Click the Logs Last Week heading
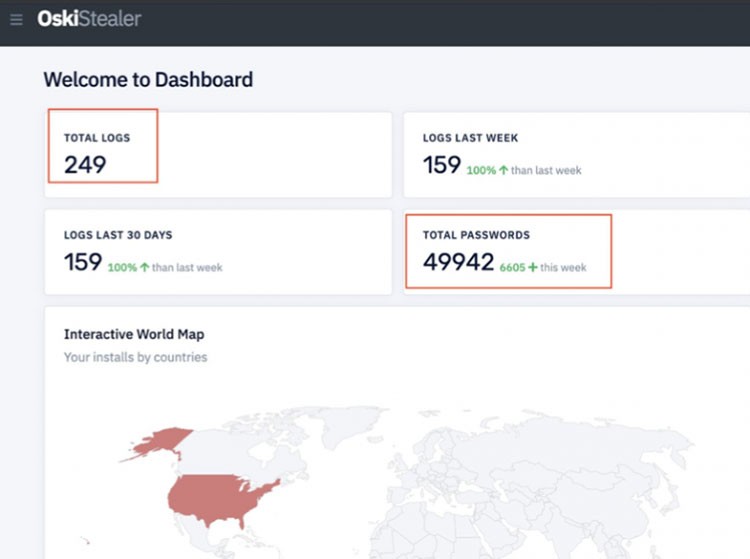The width and height of the screenshot is (750, 559). click(x=470, y=138)
